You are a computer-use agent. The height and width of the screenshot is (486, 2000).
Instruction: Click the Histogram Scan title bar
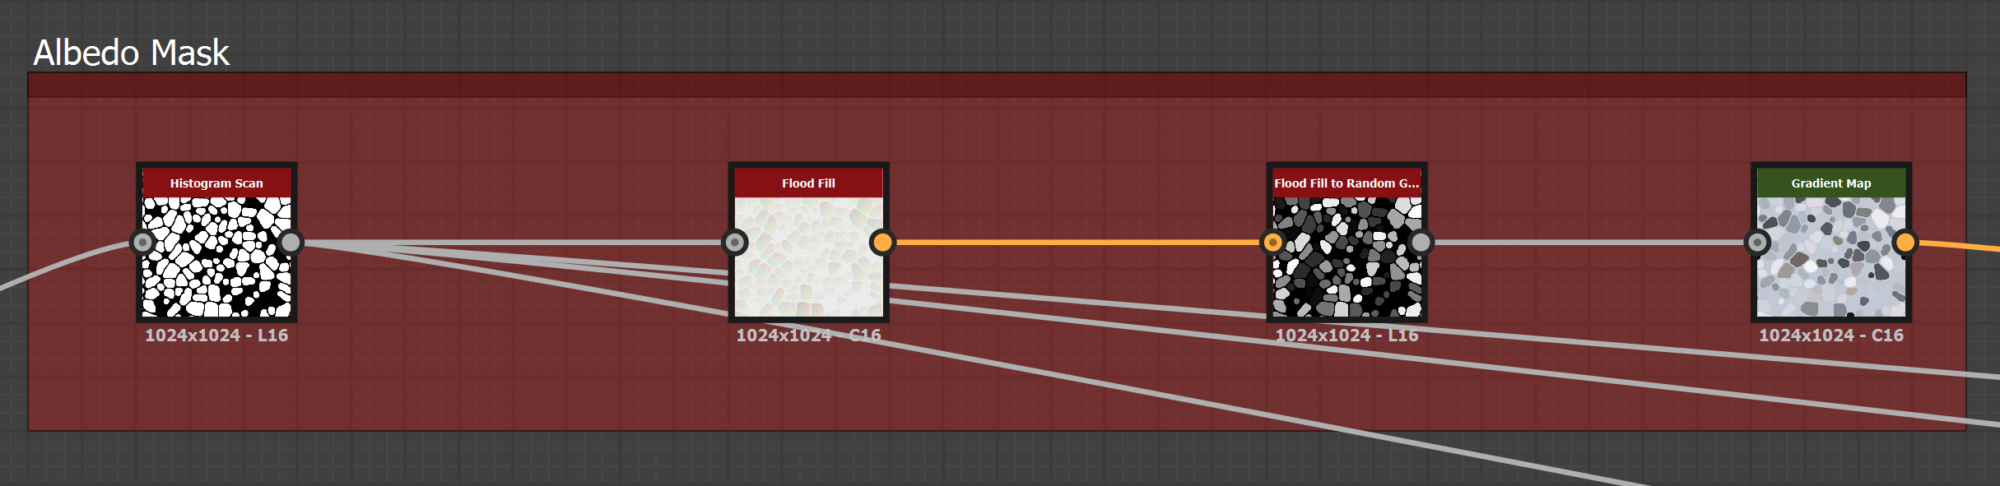[x=217, y=183]
